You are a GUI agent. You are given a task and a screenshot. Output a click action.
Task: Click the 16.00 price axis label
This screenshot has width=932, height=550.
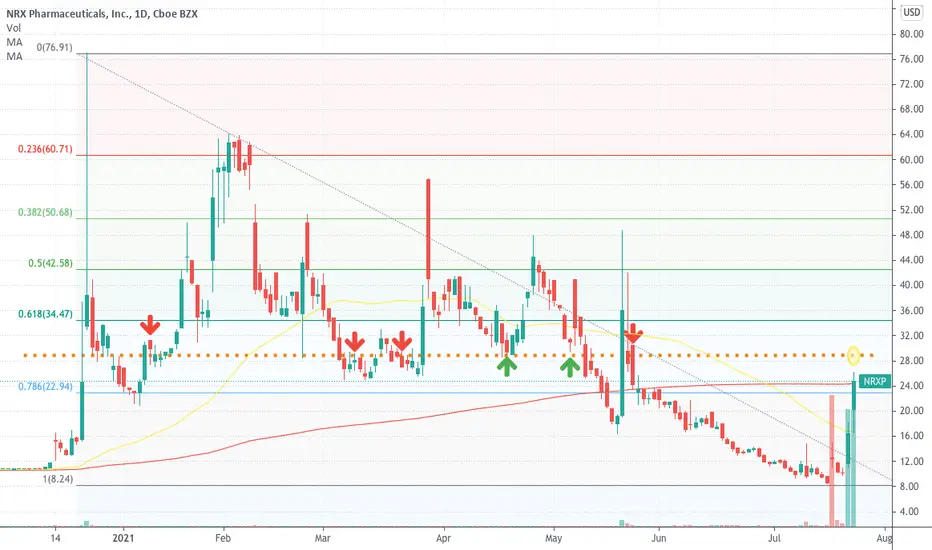[911, 436]
